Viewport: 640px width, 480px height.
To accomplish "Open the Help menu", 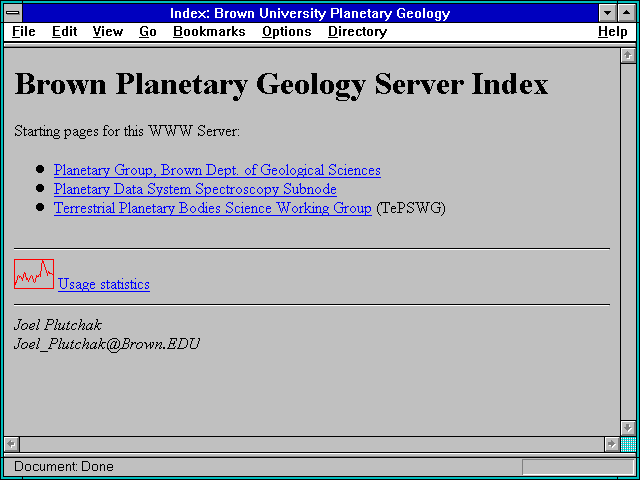I will 613,32.
